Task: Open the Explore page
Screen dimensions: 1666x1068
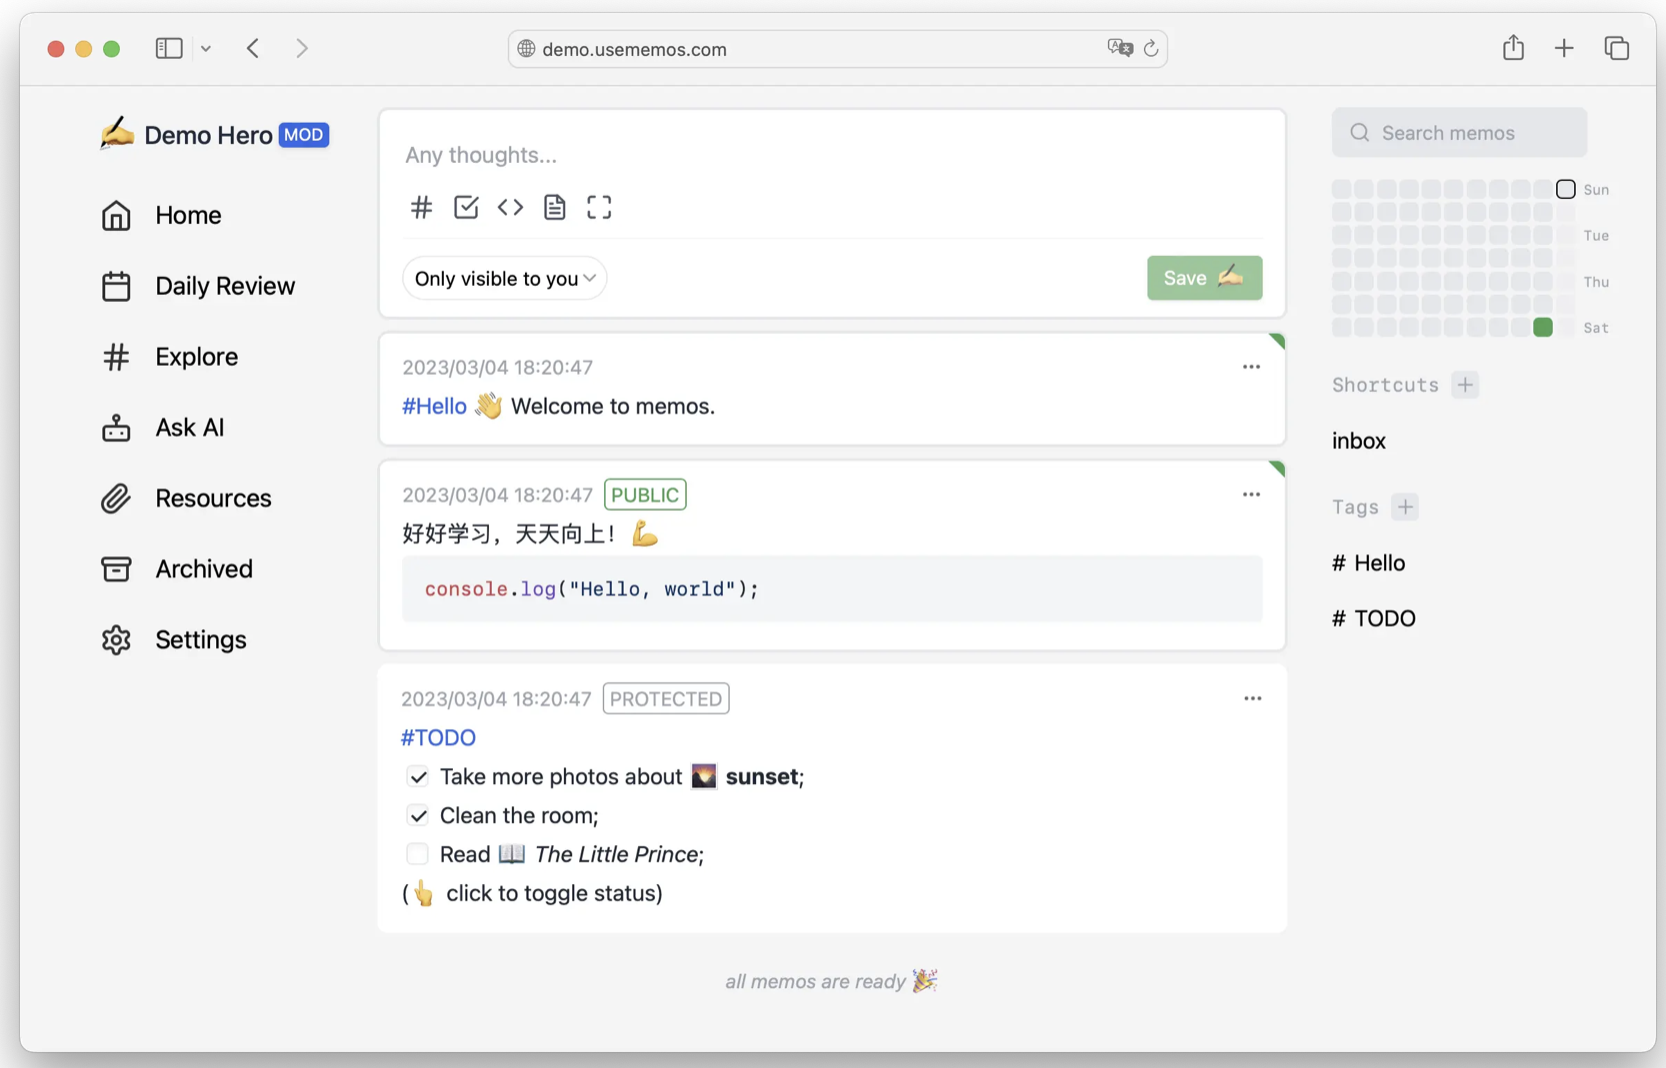Action: point(196,357)
